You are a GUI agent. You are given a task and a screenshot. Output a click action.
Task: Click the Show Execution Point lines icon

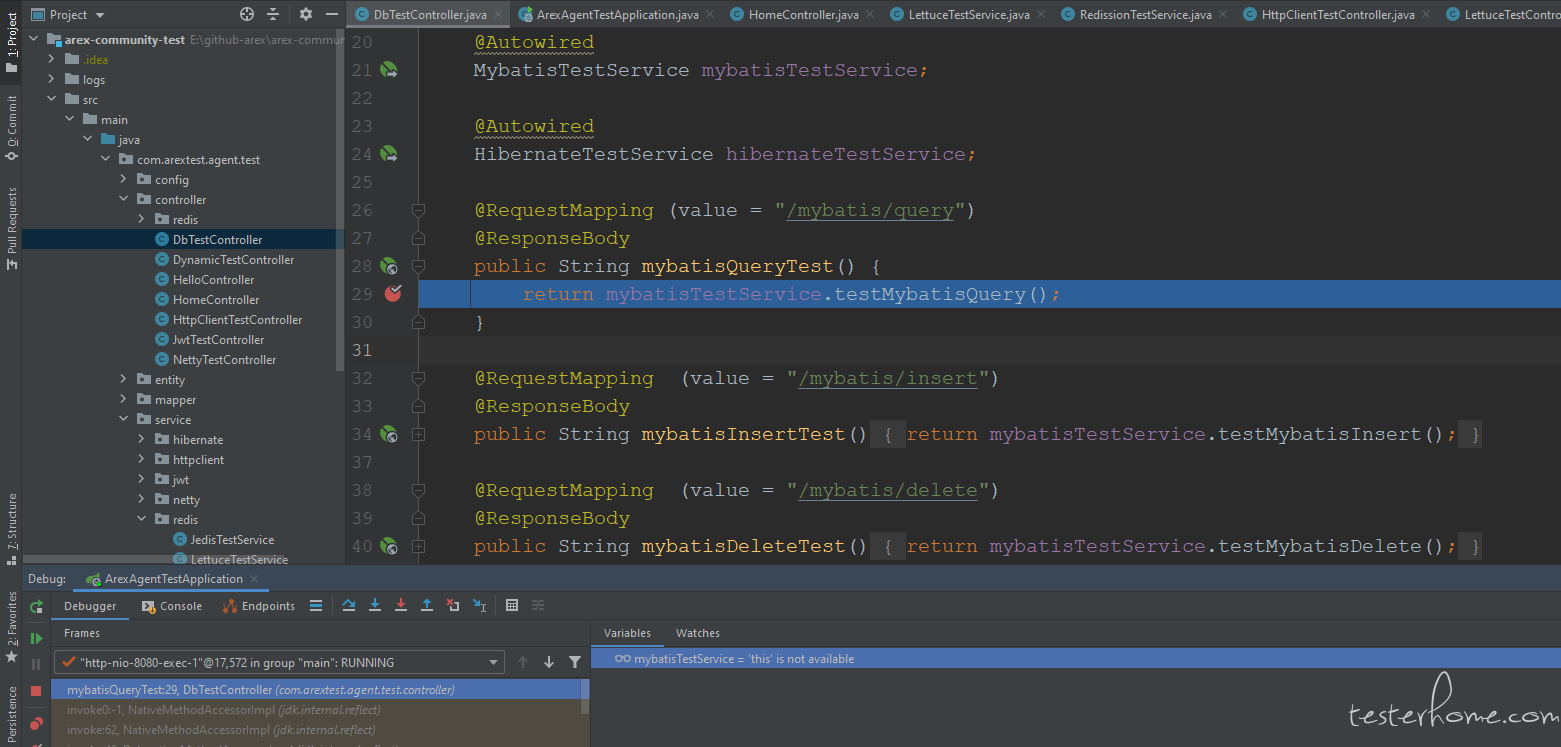pos(316,605)
